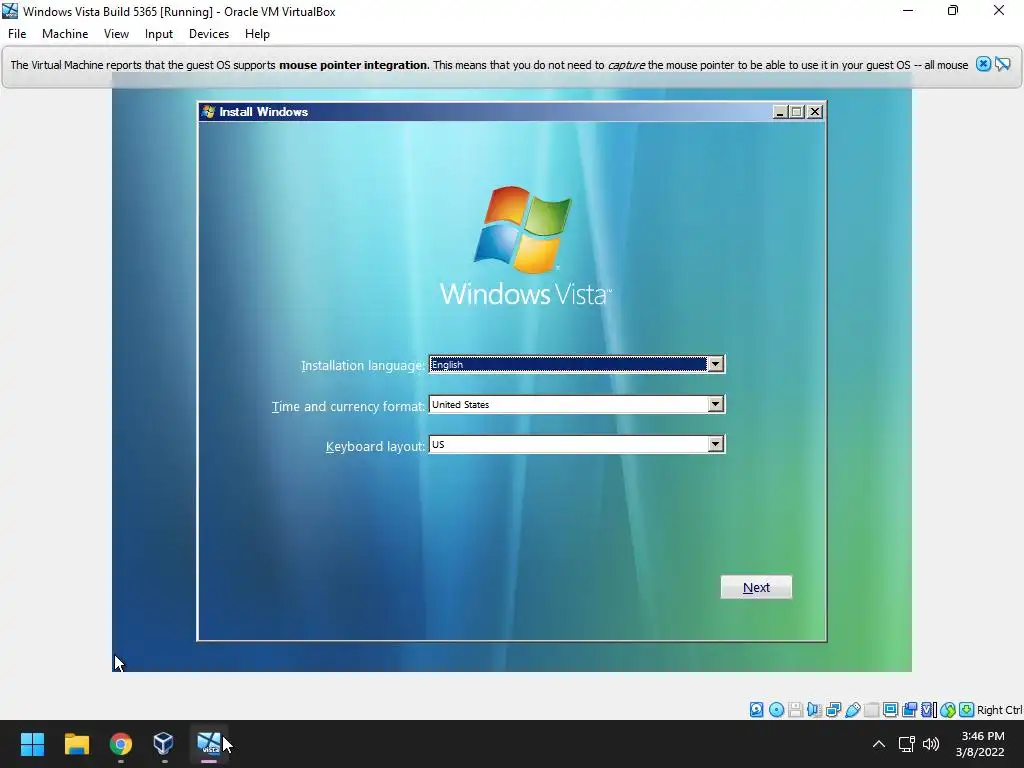
Task: Click the VirtualBox Vista icon in title bar
Action: [10, 11]
